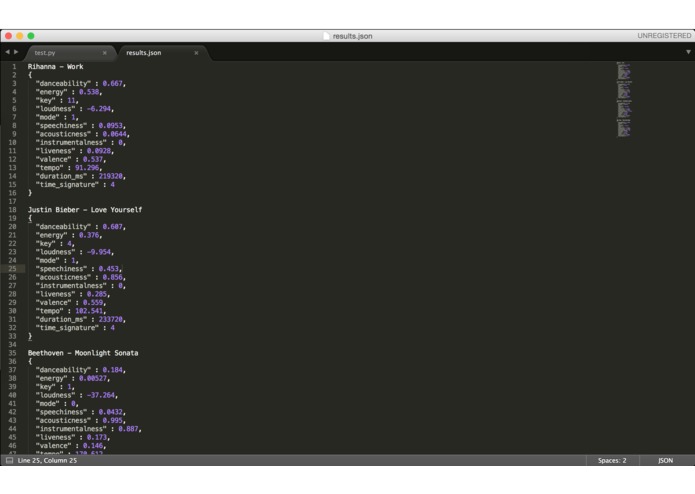Click the "liveness" value 0.0928
The width and height of the screenshot is (695, 494).
click(x=99, y=151)
